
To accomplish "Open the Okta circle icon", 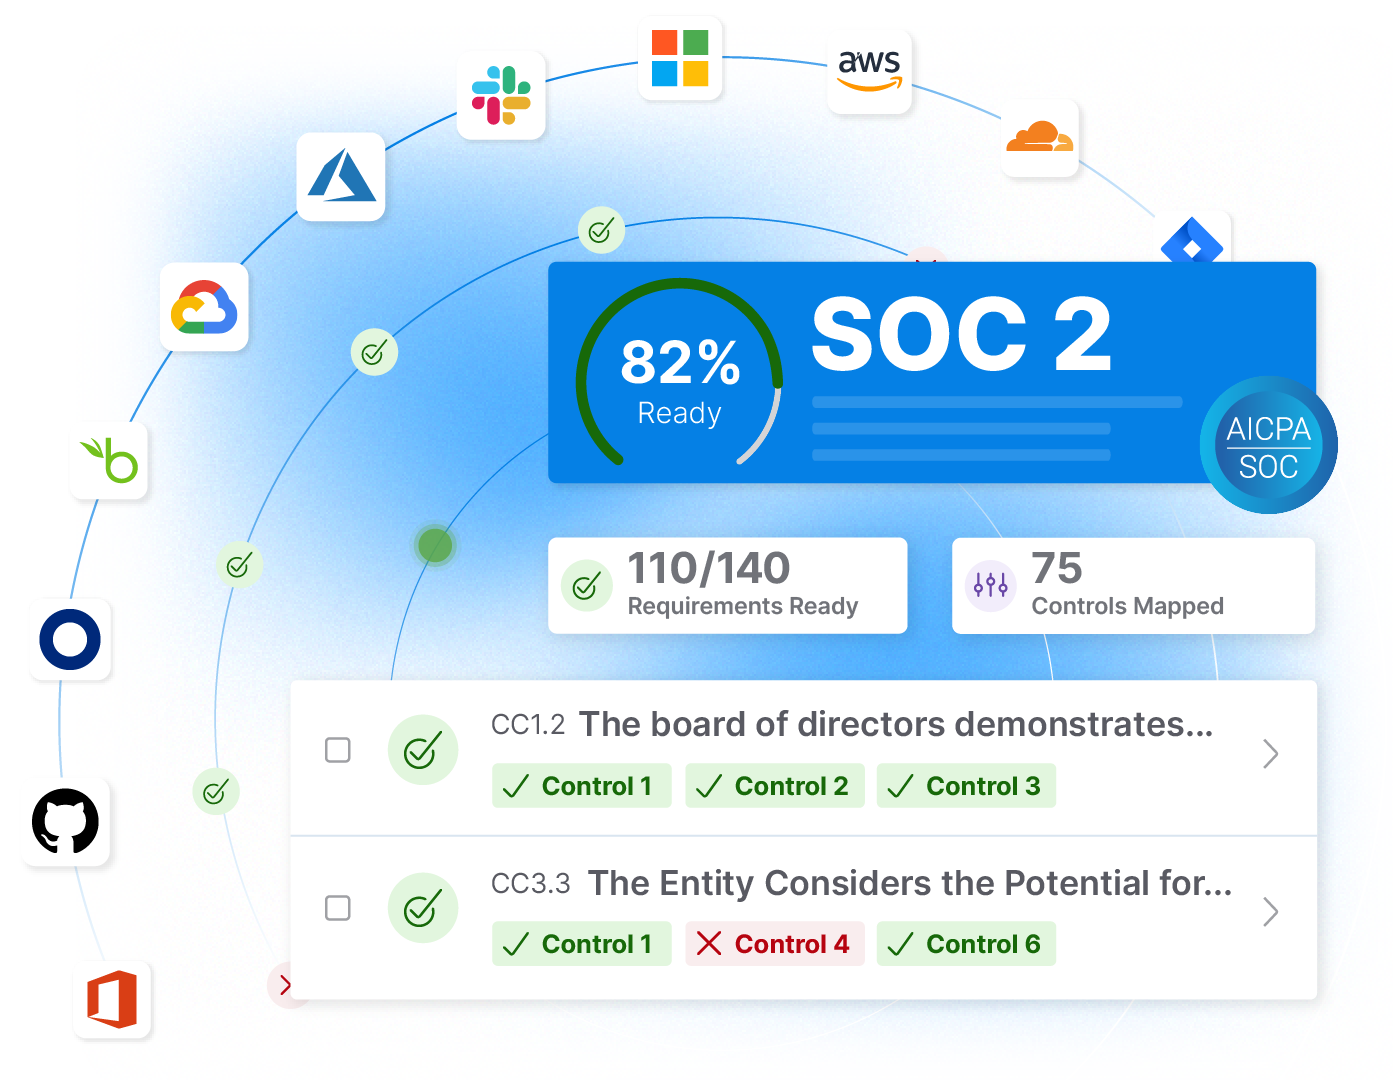I will (70, 640).
